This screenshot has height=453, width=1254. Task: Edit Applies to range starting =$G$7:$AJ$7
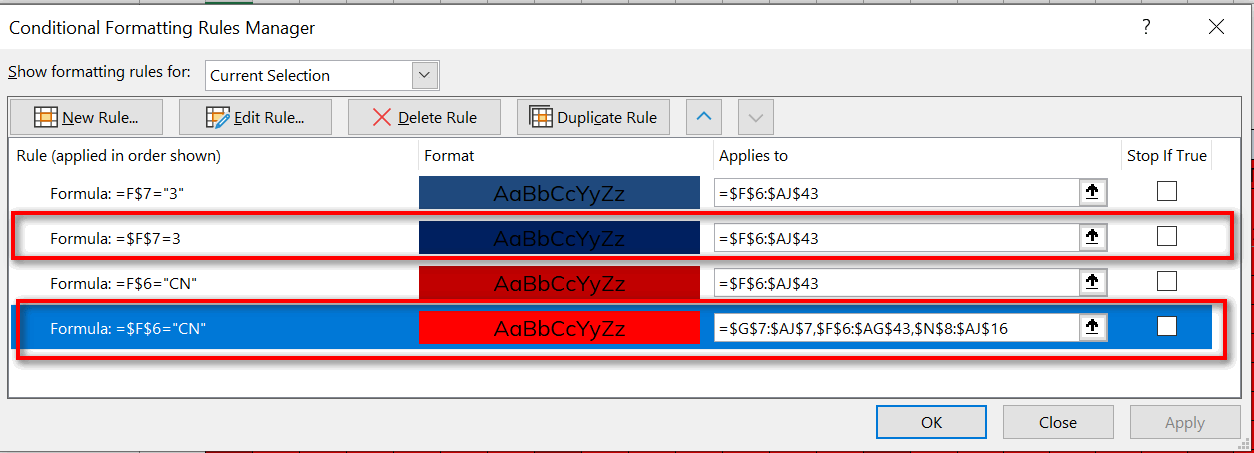coord(897,327)
